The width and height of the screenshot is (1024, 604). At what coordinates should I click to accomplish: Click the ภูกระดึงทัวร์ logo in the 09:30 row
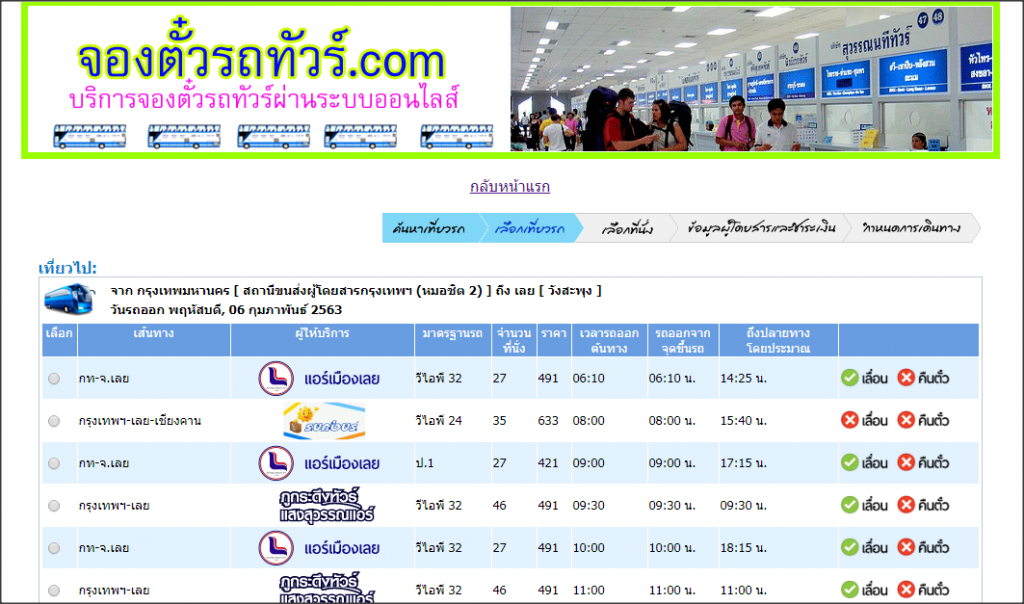click(326, 505)
